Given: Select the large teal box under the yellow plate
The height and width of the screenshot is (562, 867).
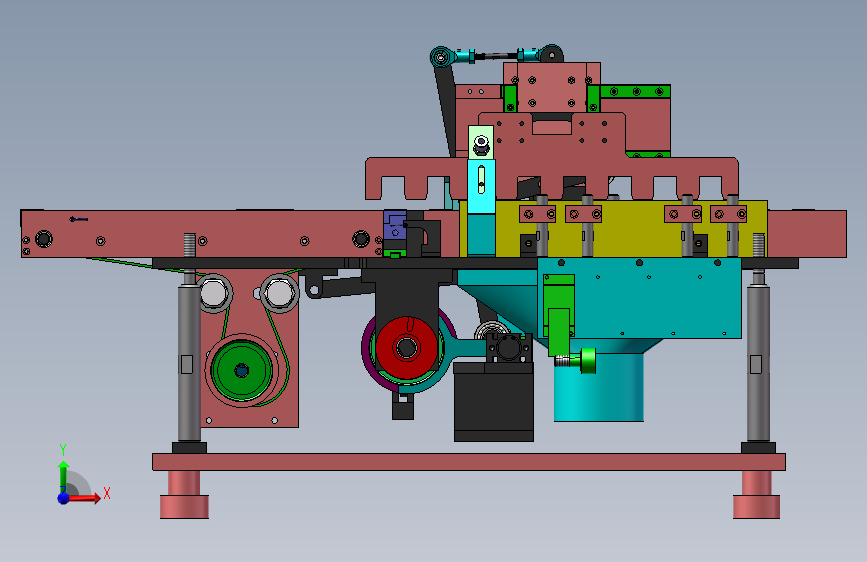Looking at the screenshot, I should coord(639,299).
